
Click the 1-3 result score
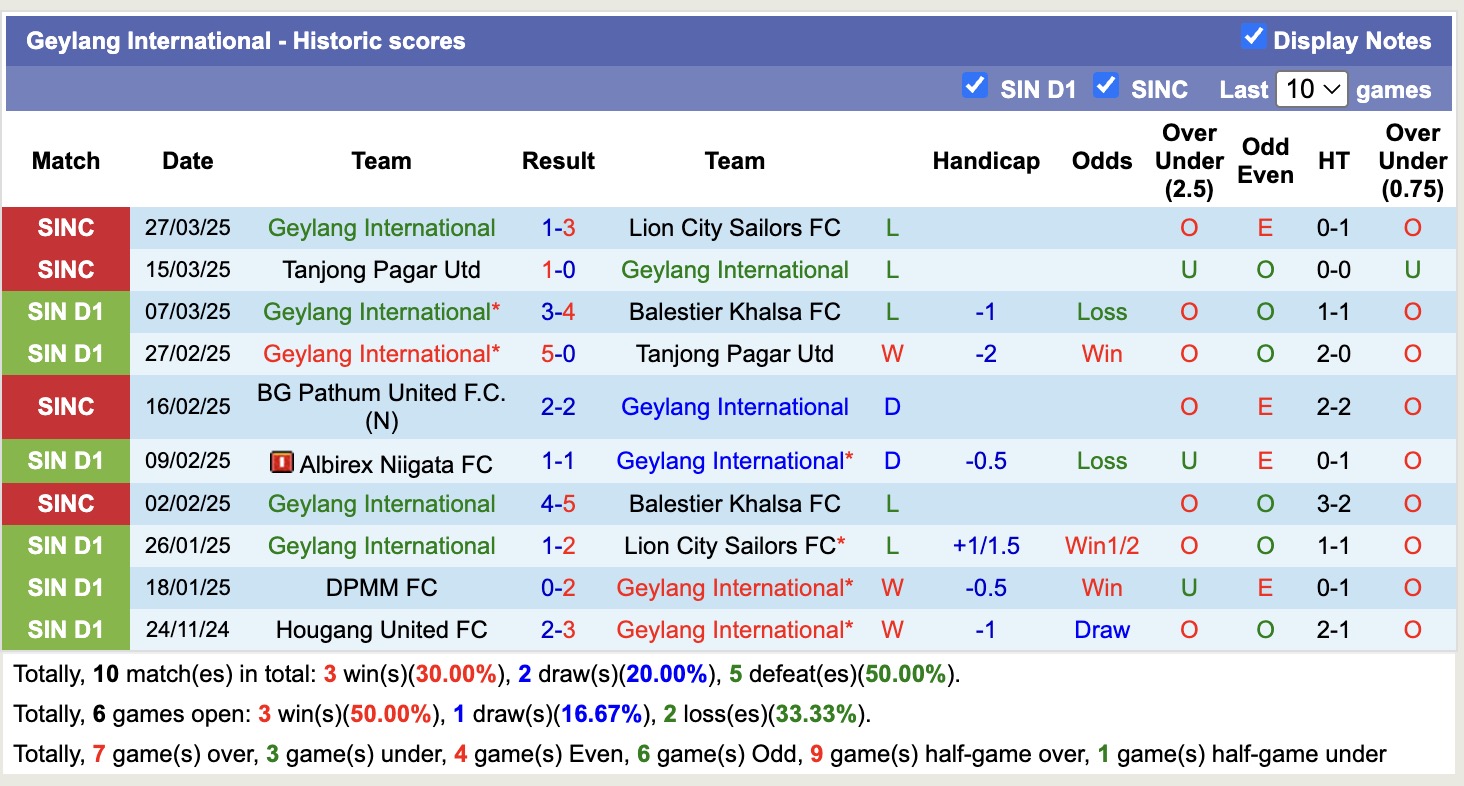pos(558,228)
